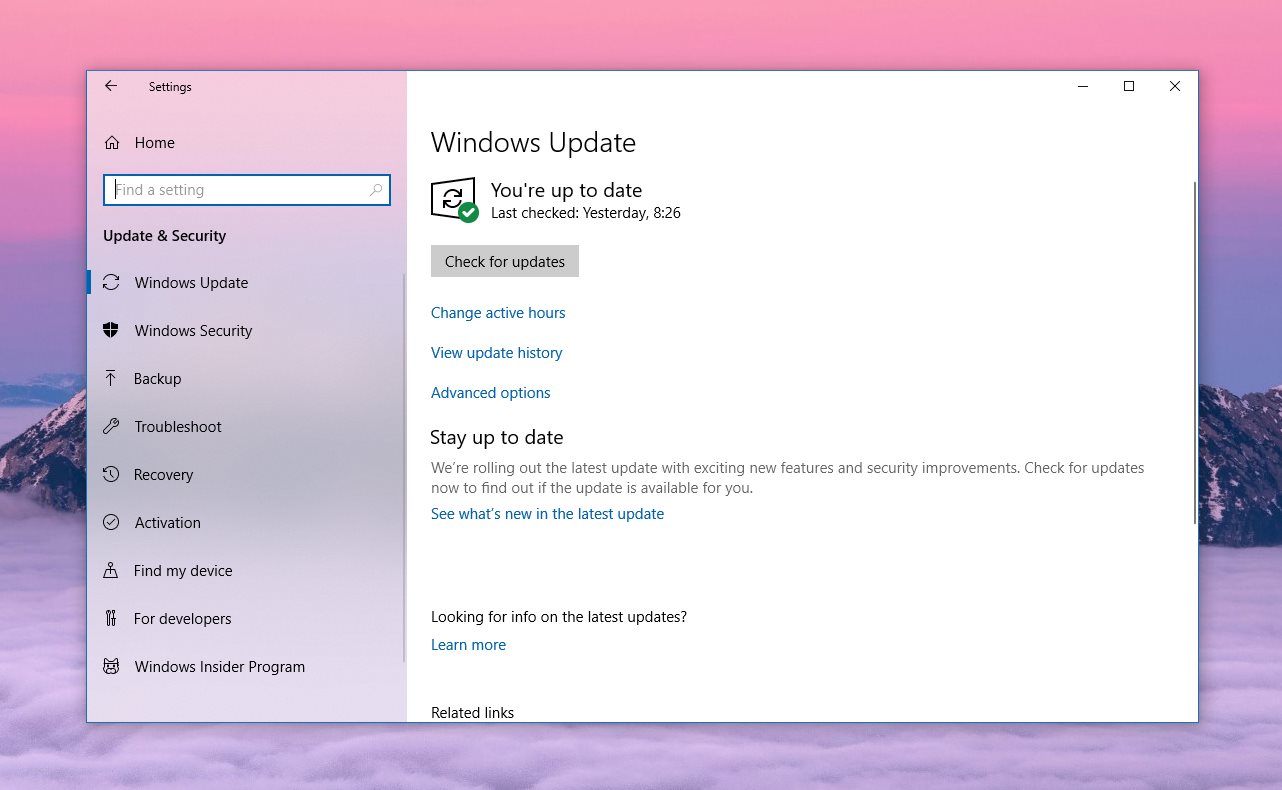
Task: Click the Windows Insider Program cat icon
Action: coord(111,667)
